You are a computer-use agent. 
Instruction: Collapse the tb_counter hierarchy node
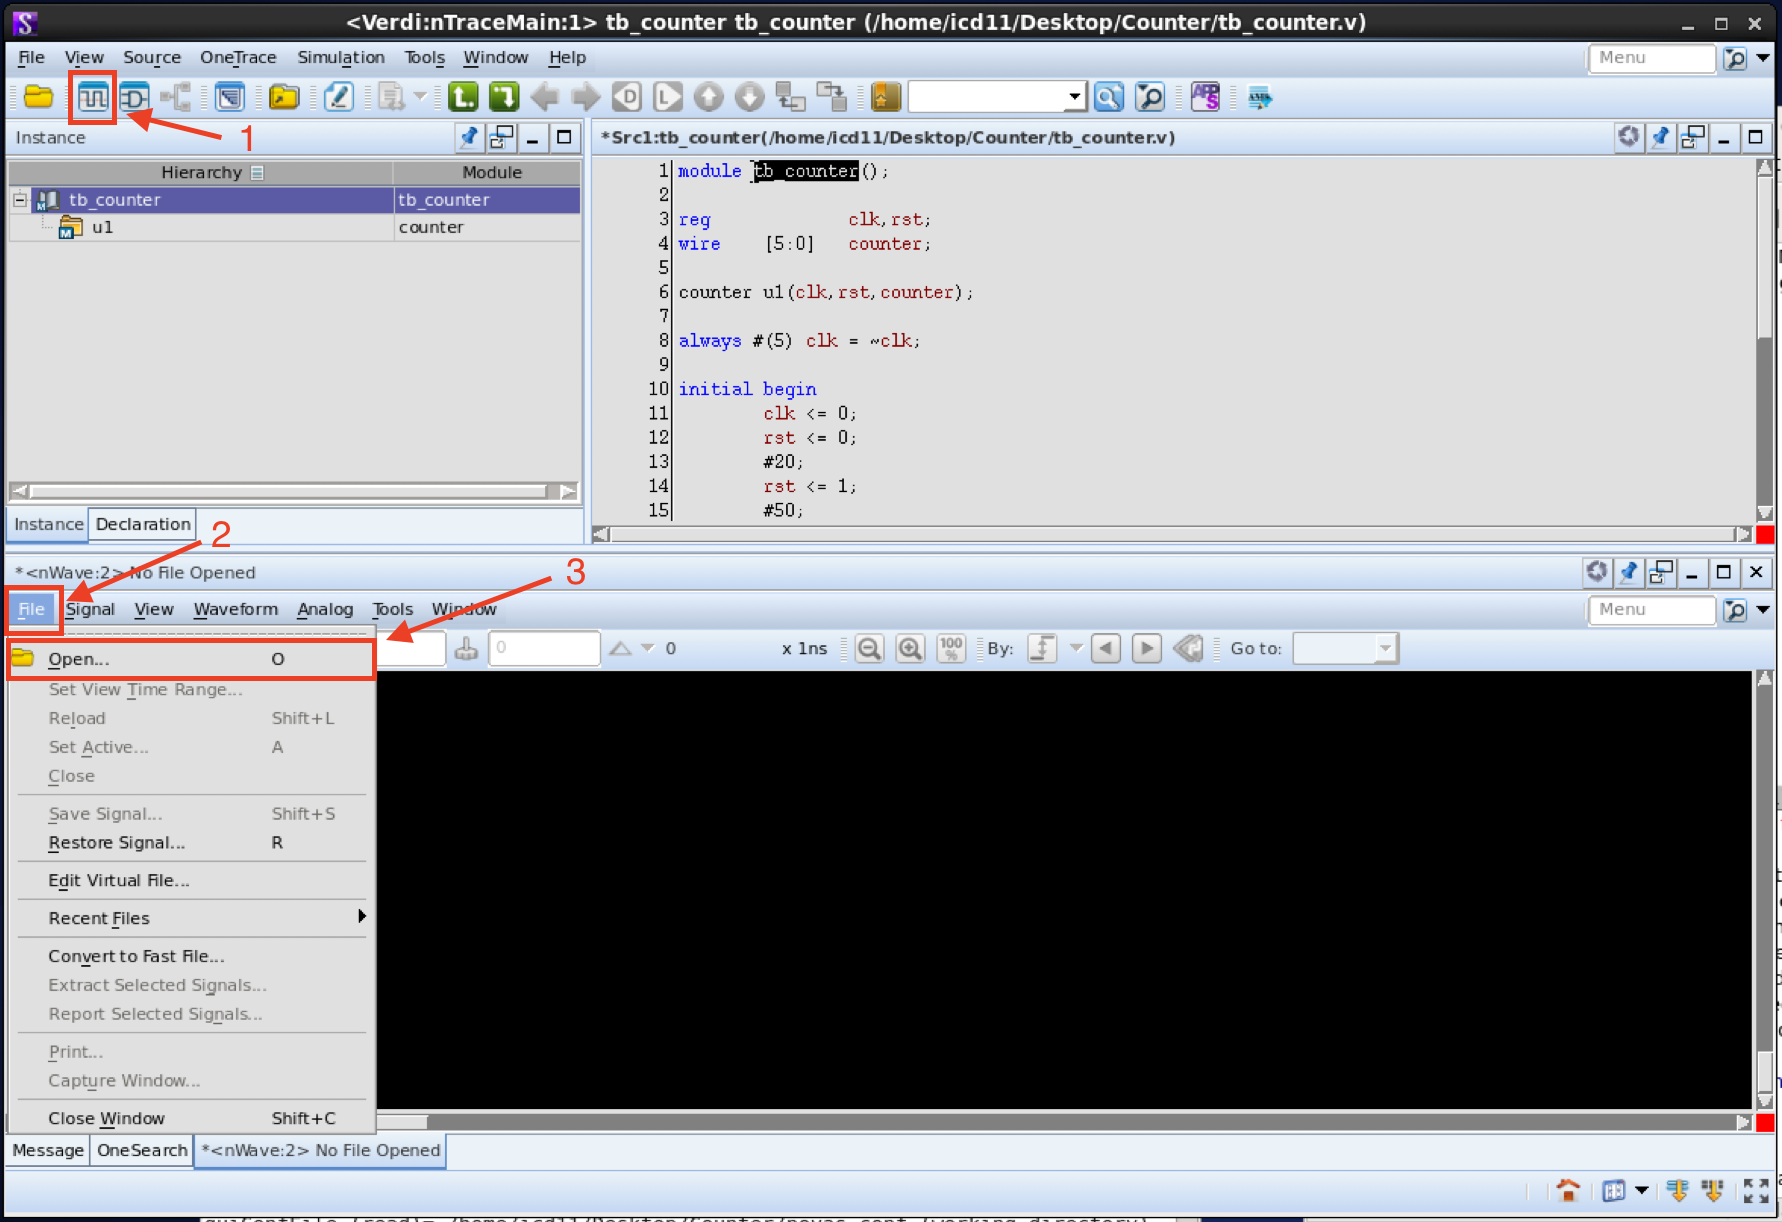tap(19, 199)
